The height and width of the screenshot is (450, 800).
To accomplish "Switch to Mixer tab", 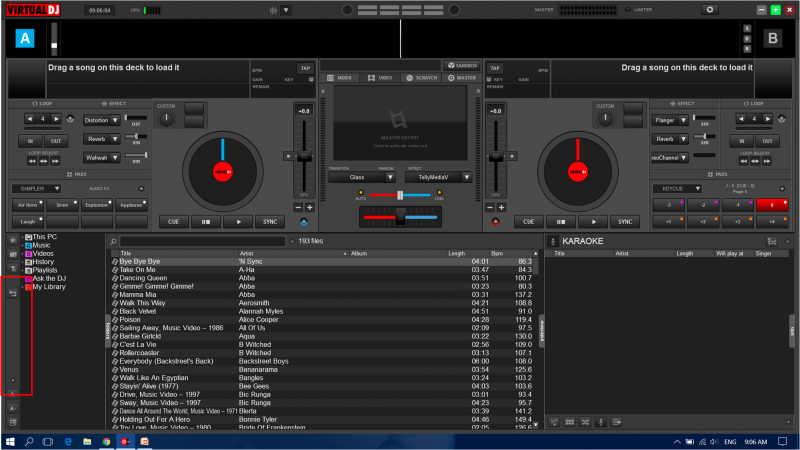I will click(x=339, y=78).
